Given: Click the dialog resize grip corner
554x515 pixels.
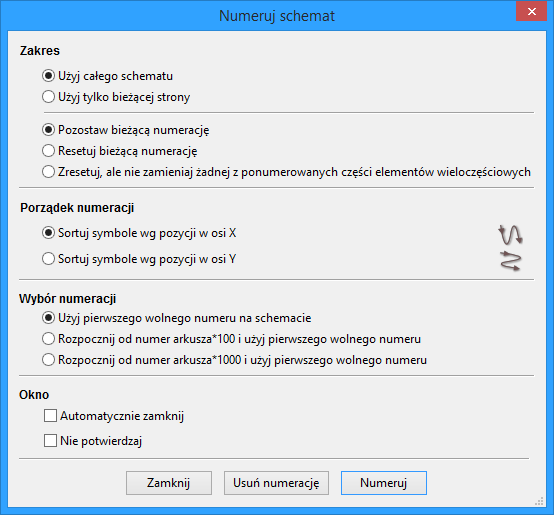Looking at the screenshot, I should tap(539, 502).
